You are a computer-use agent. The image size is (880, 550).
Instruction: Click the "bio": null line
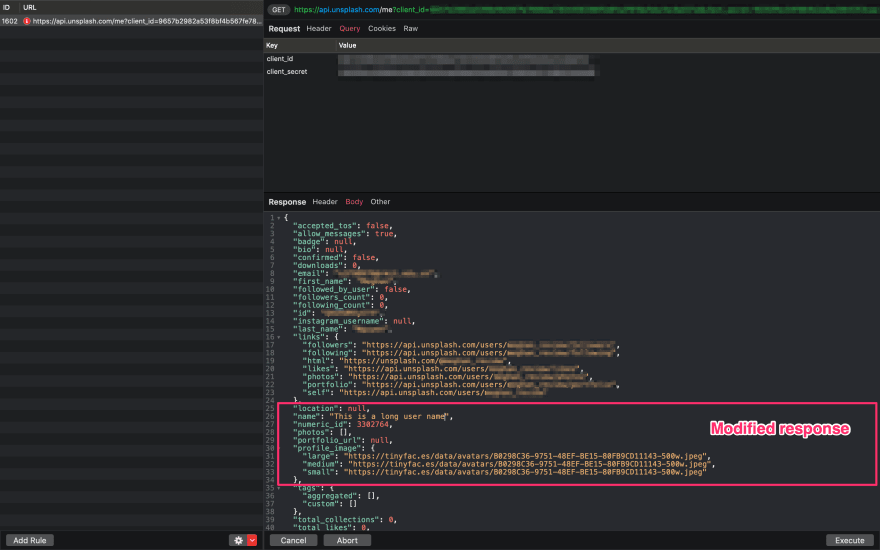[320, 250]
